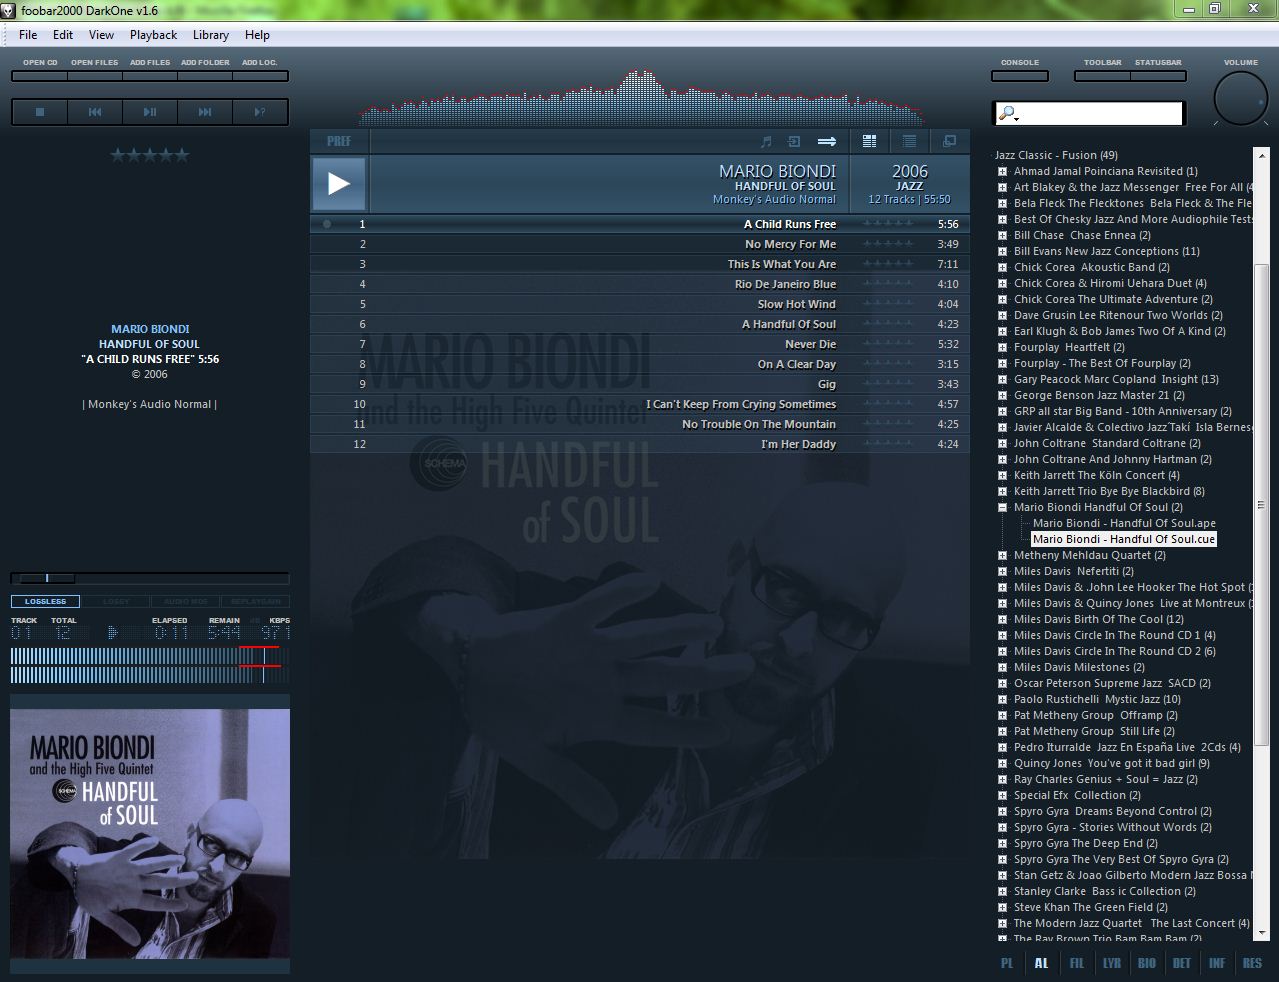The height and width of the screenshot is (982, 1279).
Task: Open the Playback menu
Action: pos(153,35)
